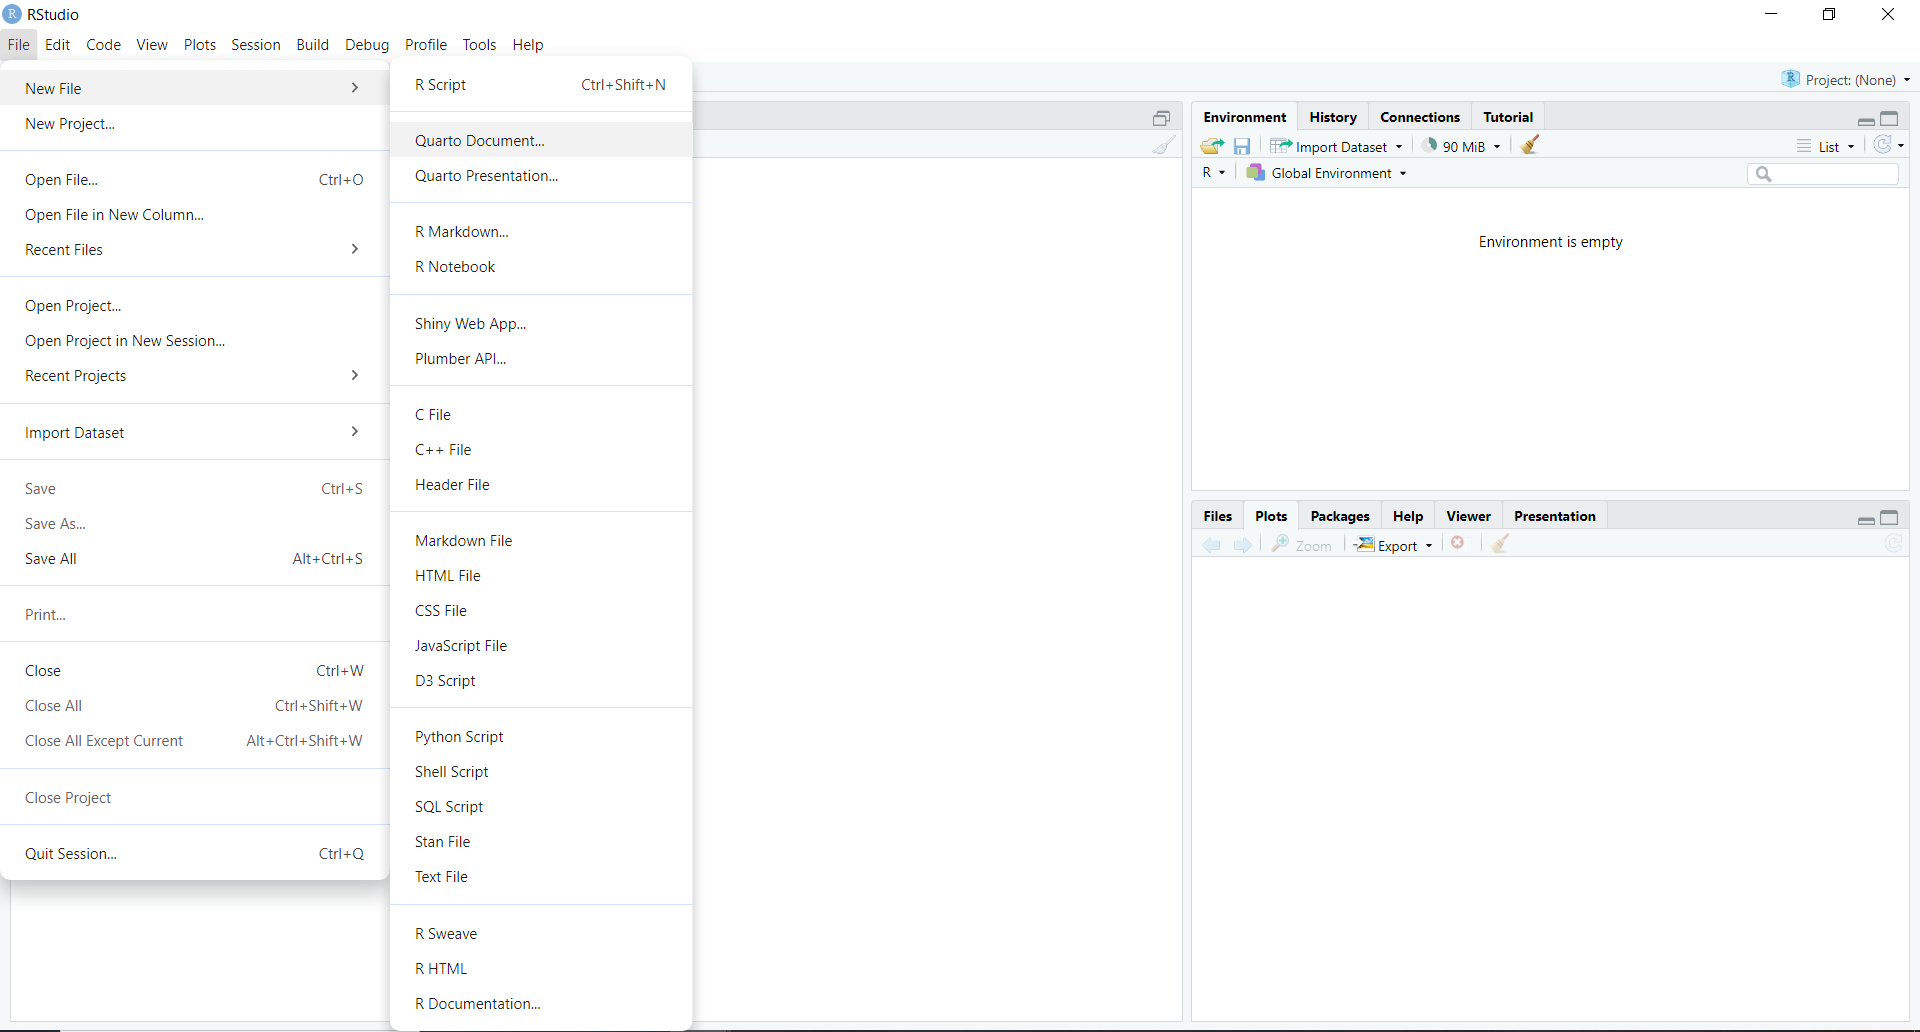Choose R Documentation... menu item
The height and width of the screenshot is (1032, 1920).
(541, 1004)
